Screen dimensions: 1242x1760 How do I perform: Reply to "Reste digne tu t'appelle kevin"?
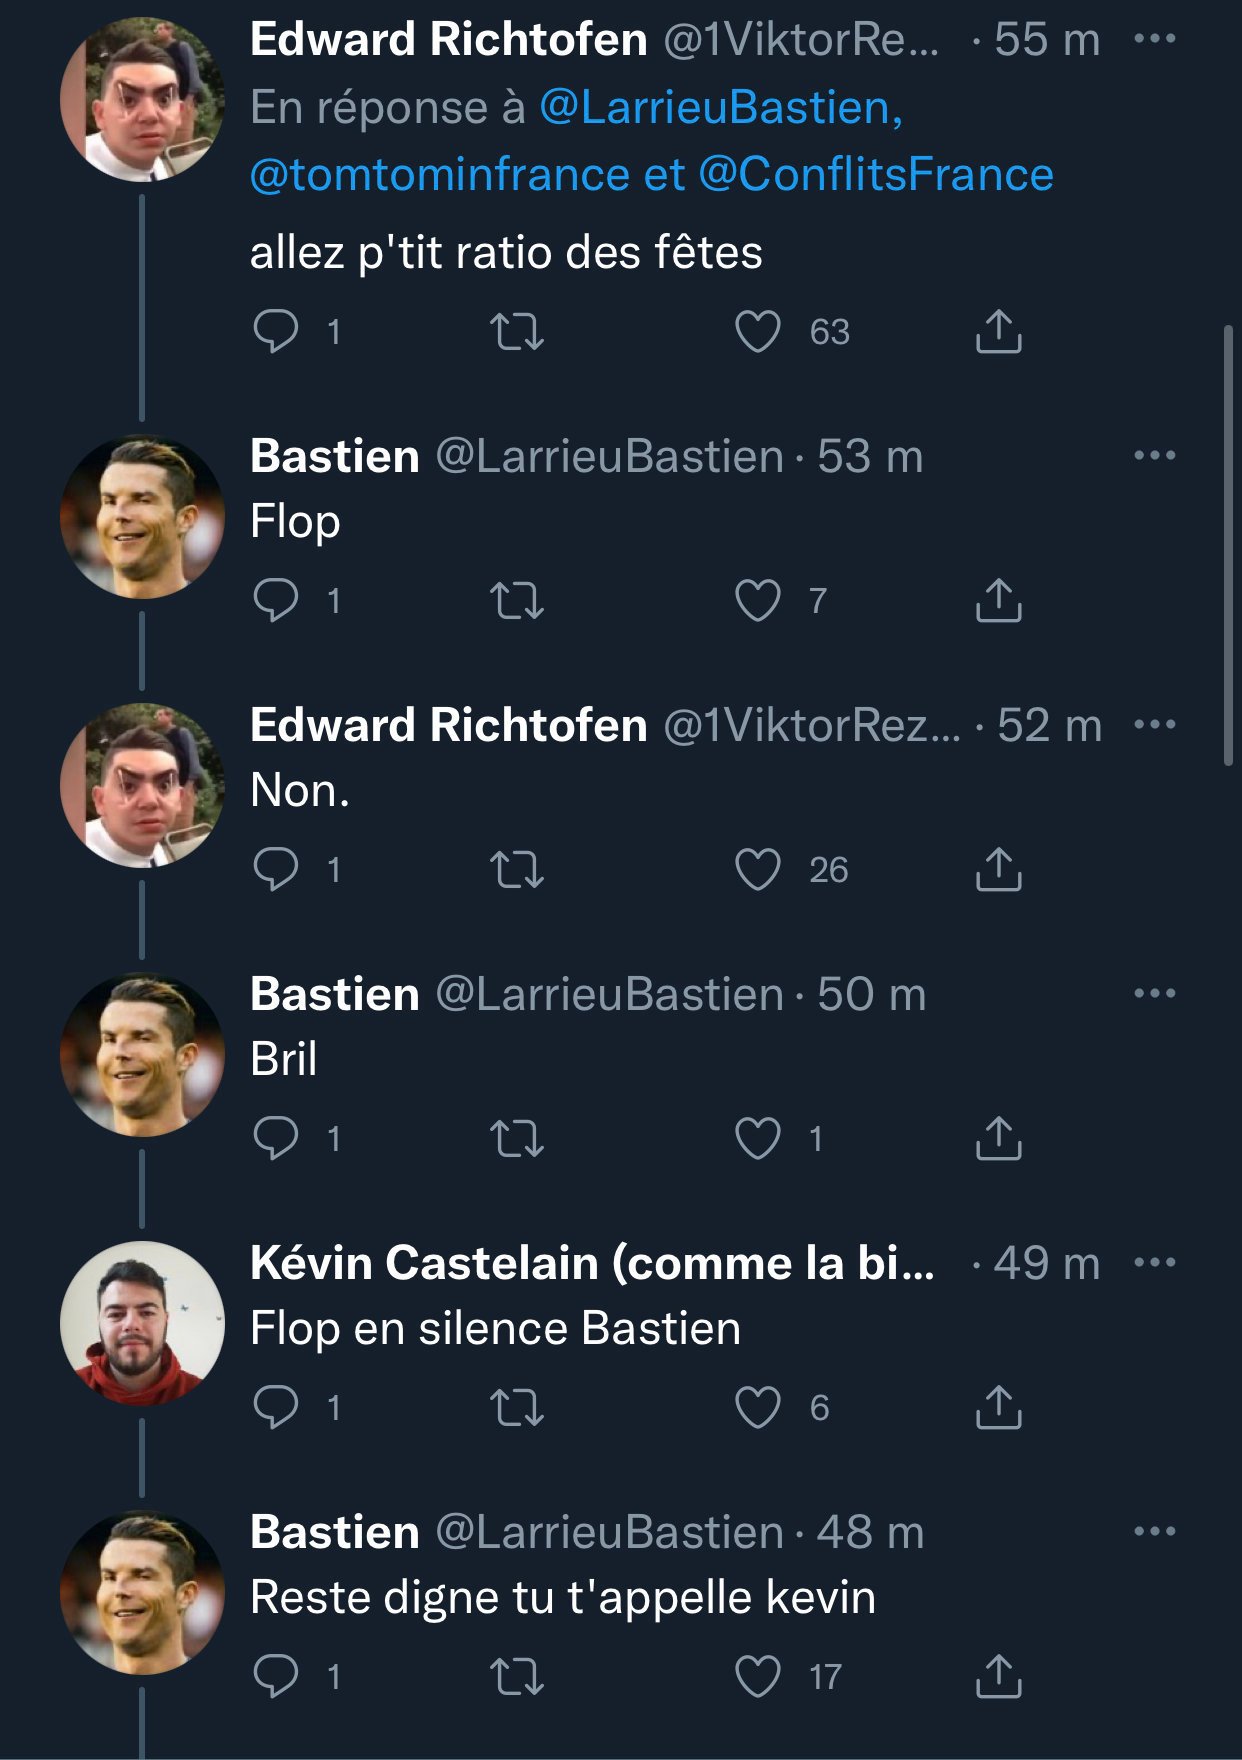pos(276,1677)
